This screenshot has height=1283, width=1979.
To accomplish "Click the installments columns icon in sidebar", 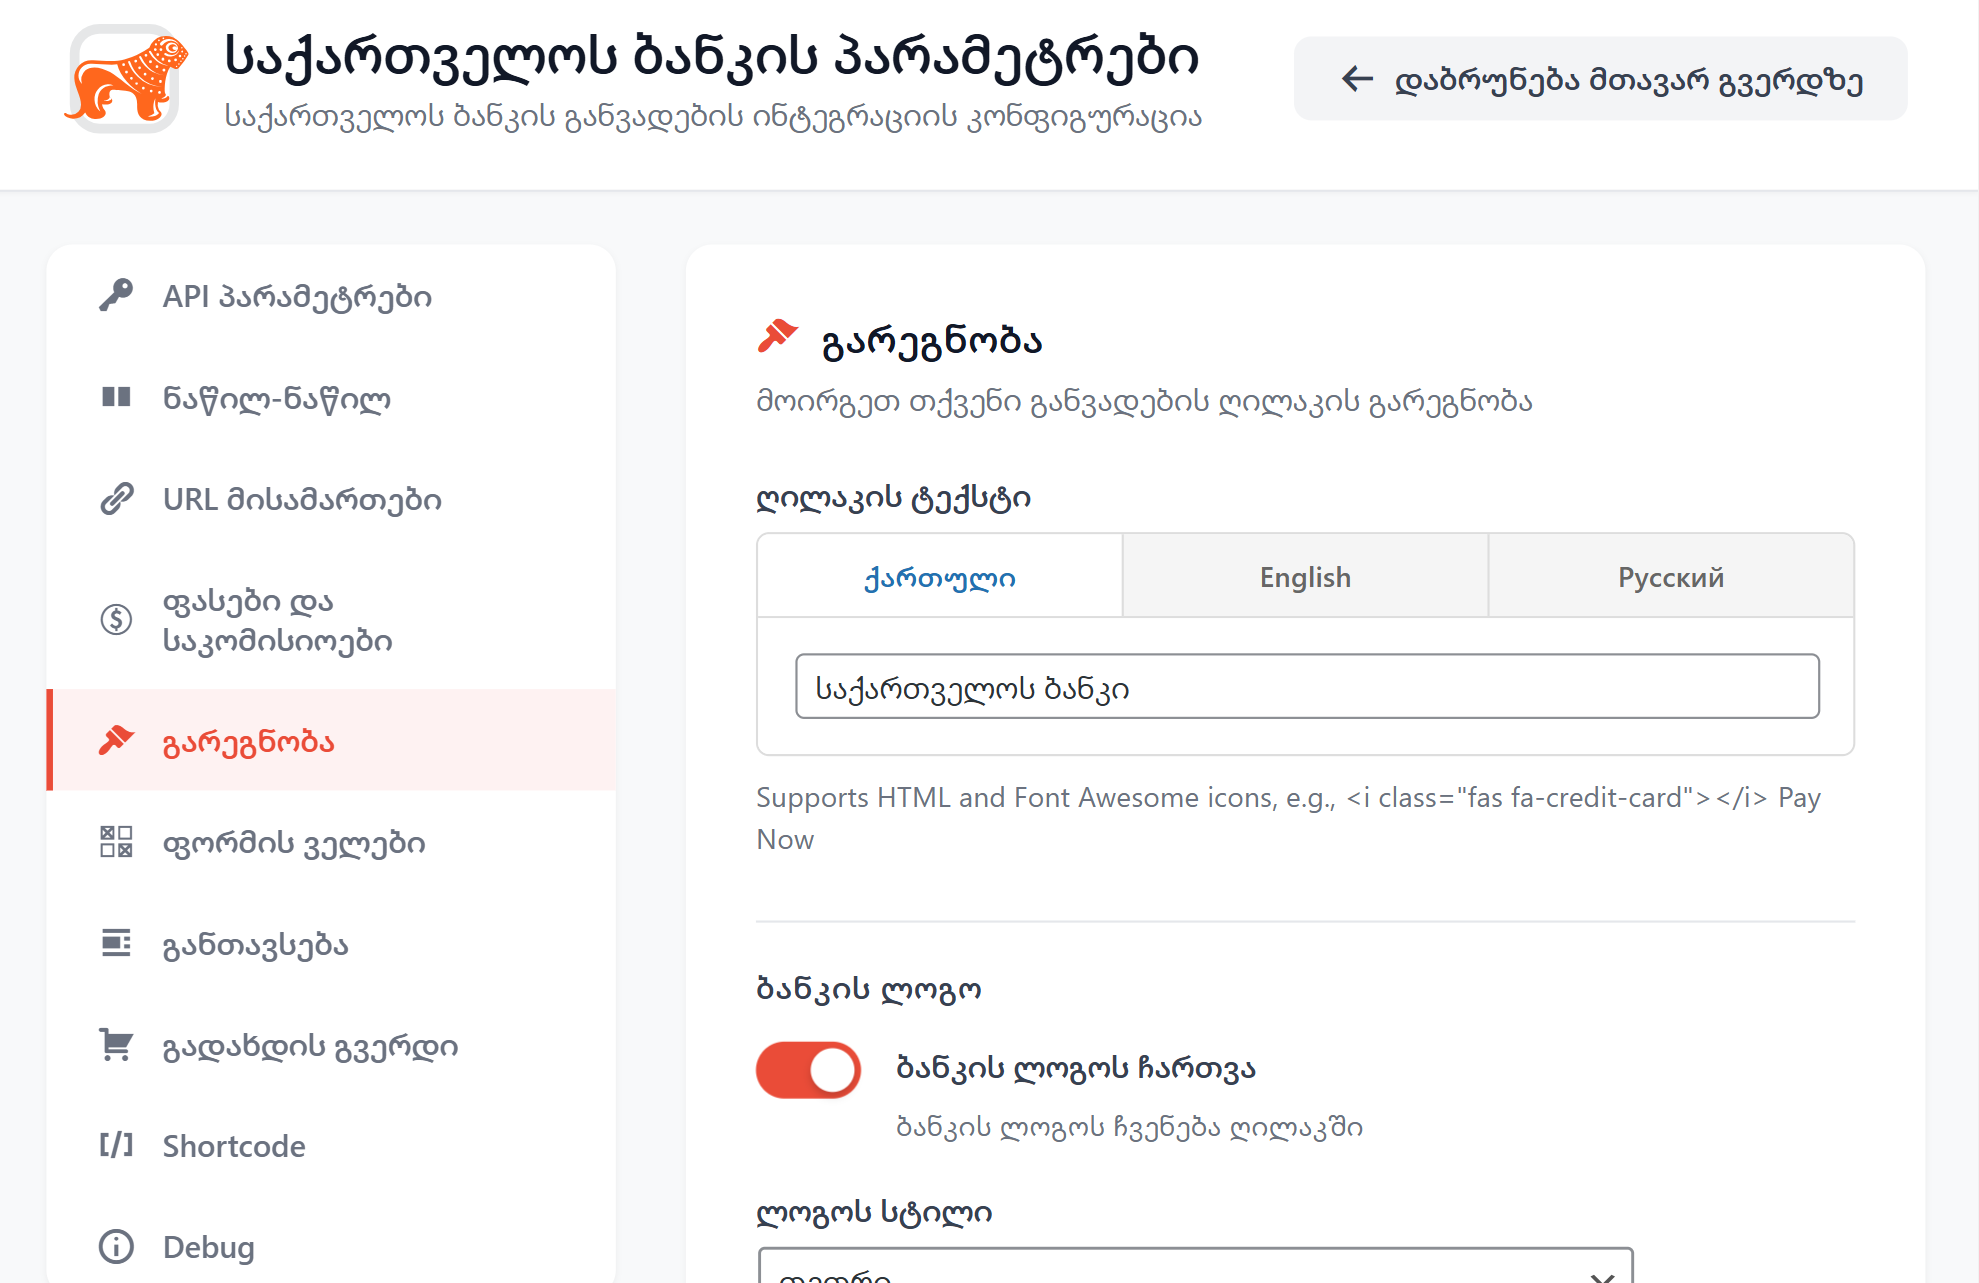I will pos(116,398).
